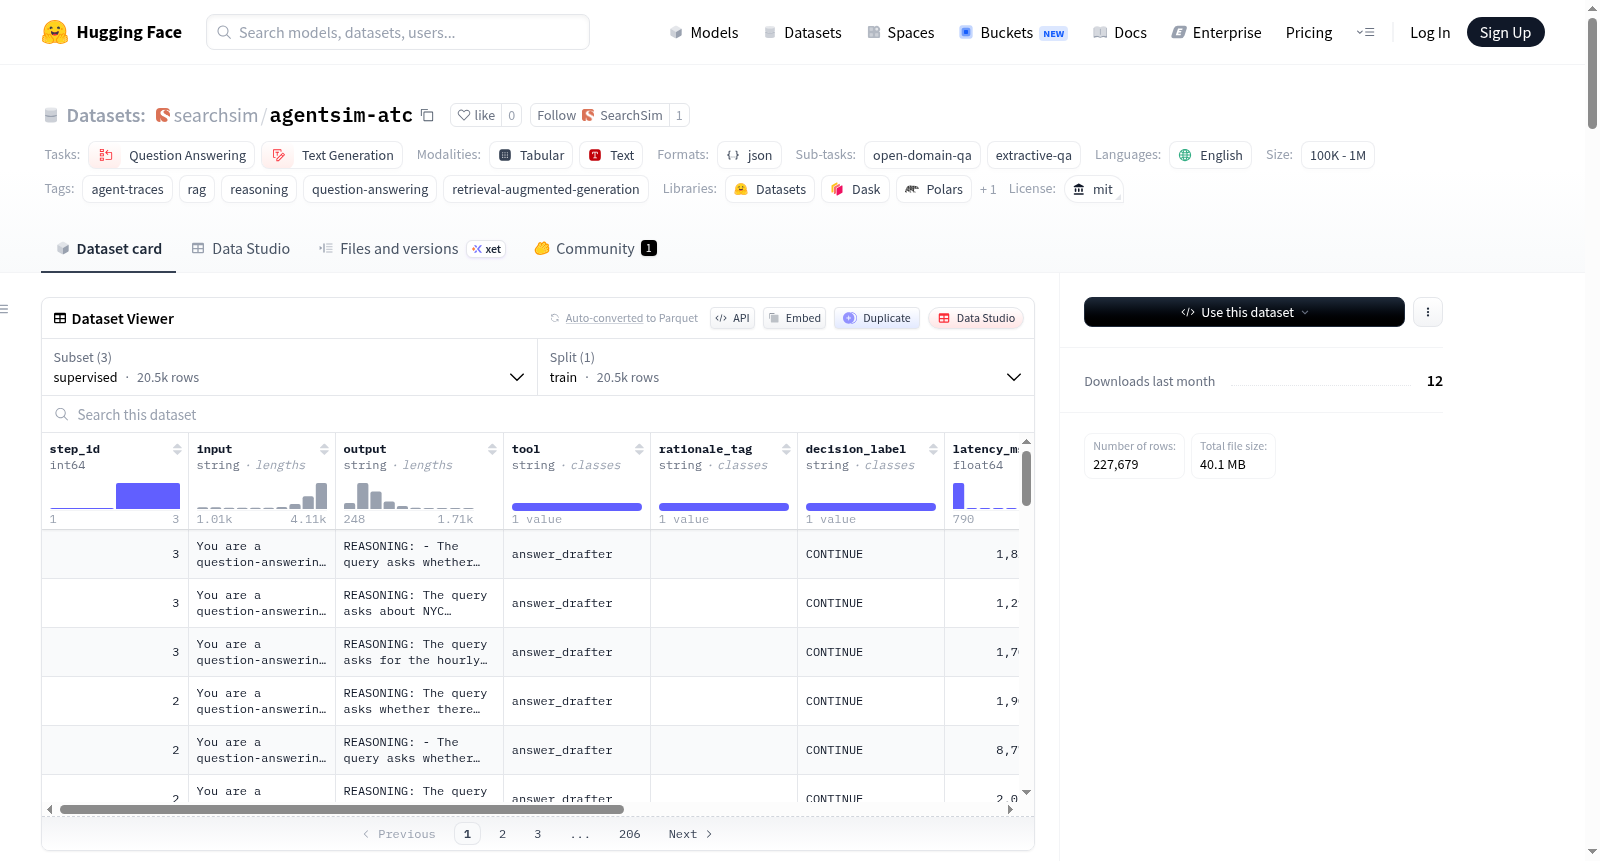Switch to the Data Studio tab
Image resolution: width=1600 pixels, height=861 pixels.
tap(240, 249)
